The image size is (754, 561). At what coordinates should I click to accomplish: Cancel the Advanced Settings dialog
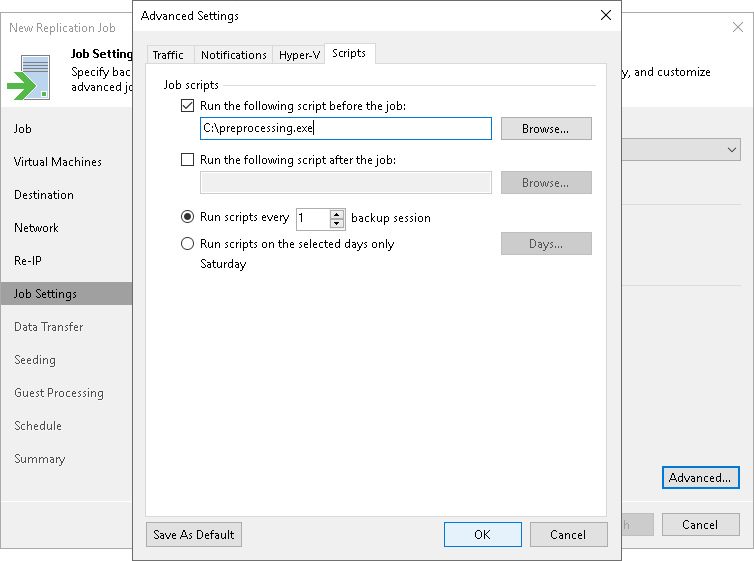click(568, 535)
